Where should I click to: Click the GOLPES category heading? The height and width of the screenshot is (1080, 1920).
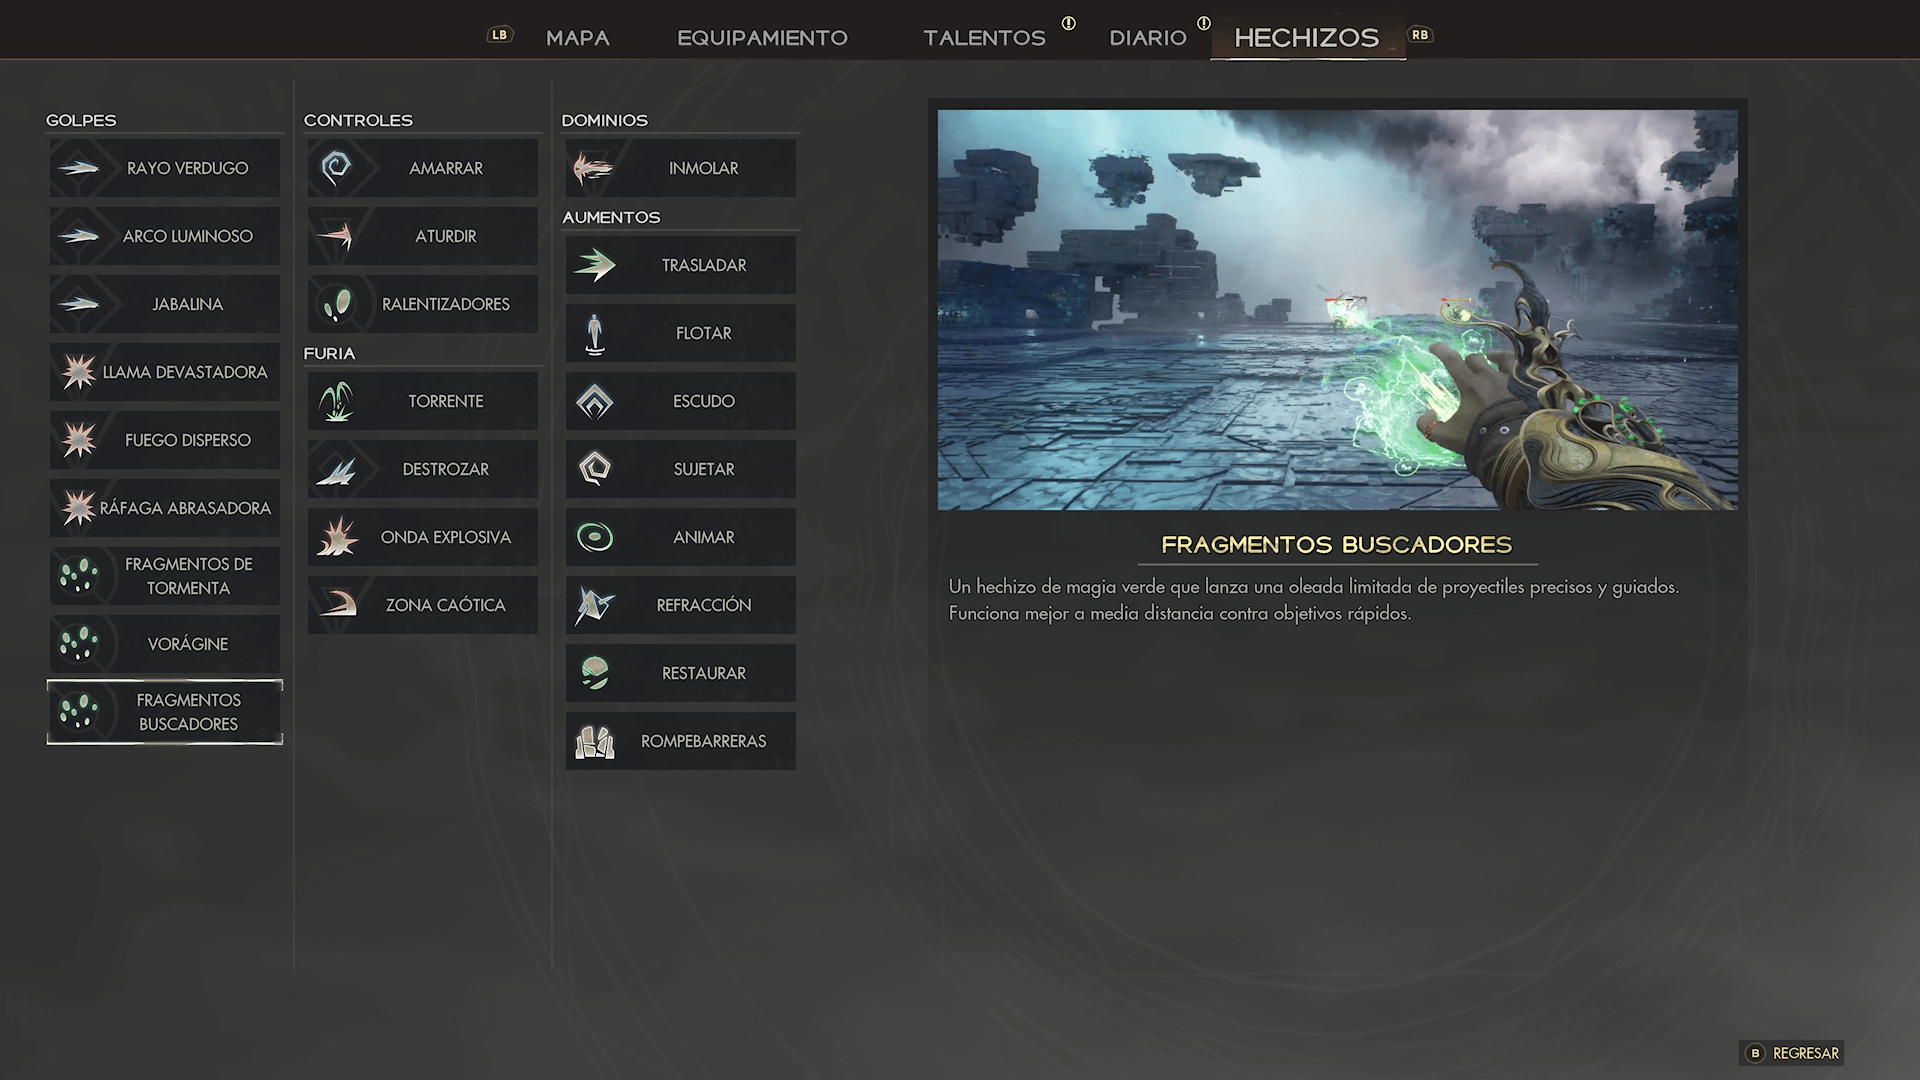(x=81, y=120)
